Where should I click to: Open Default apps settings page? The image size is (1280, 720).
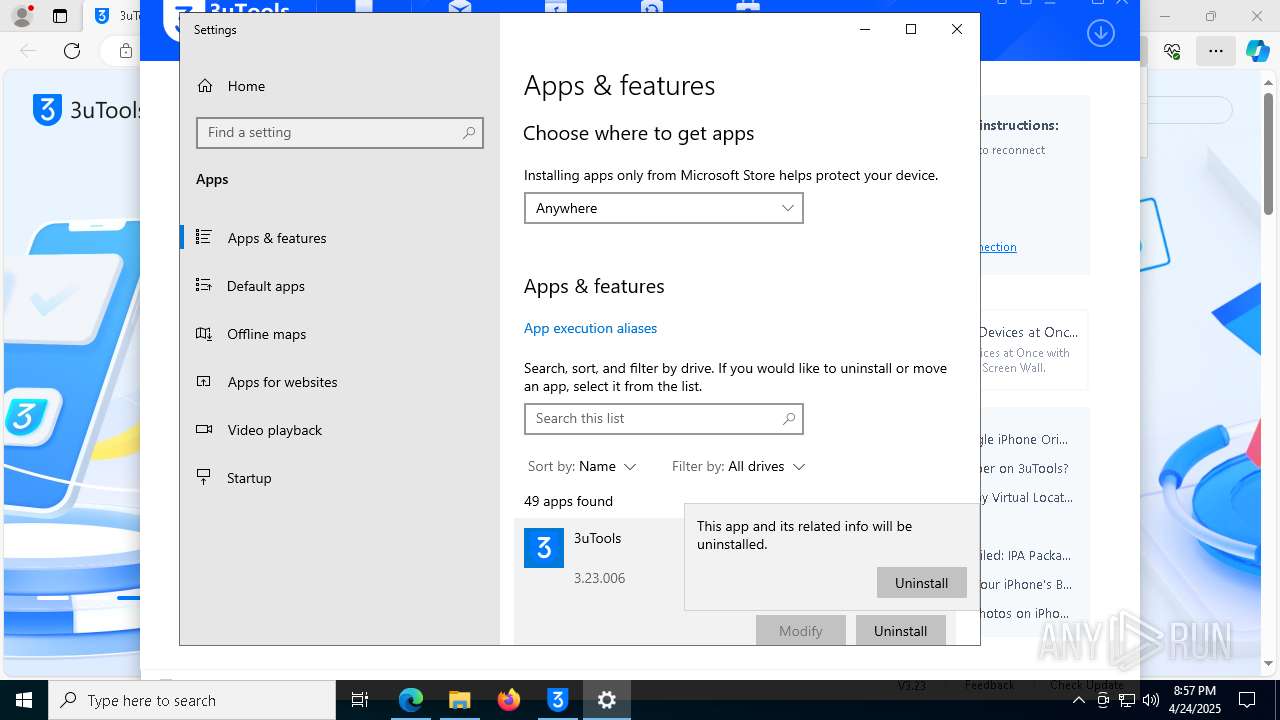click(x=340, y=286)
